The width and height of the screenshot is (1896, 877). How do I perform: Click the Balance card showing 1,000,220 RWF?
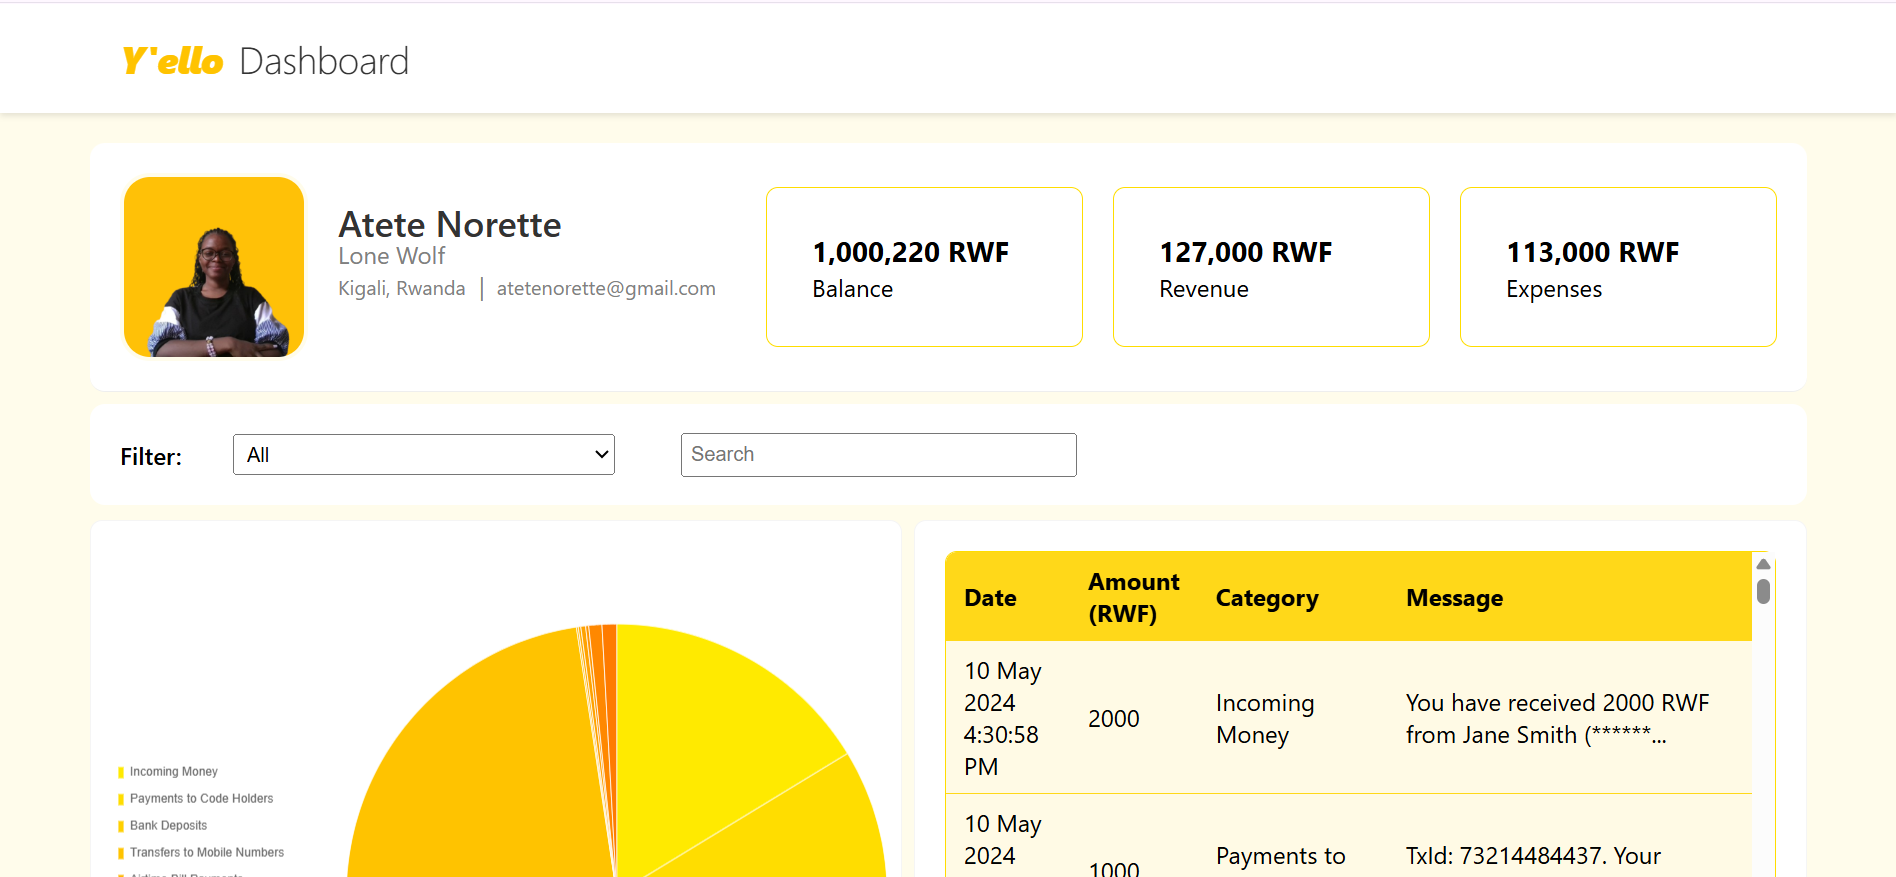[924, 267]
